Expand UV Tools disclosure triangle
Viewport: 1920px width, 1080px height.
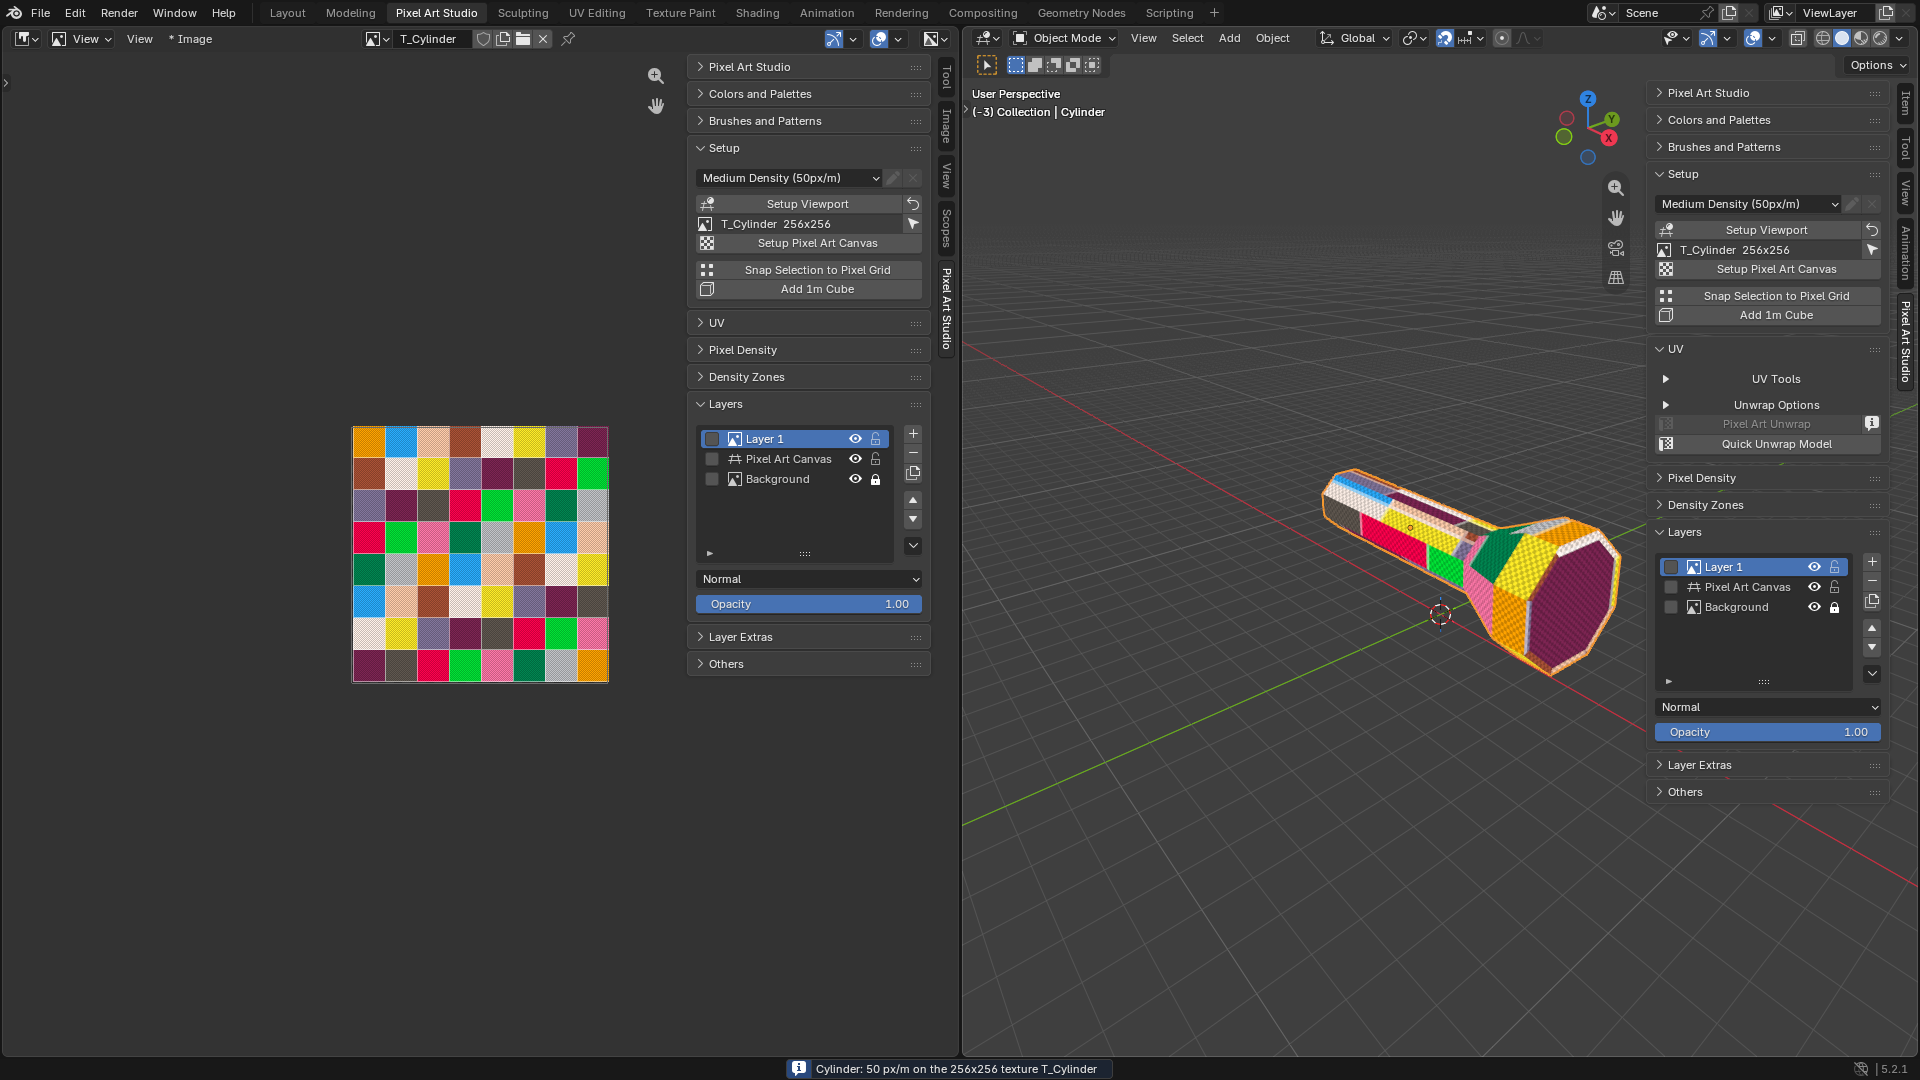click(x=1665, y=379)
